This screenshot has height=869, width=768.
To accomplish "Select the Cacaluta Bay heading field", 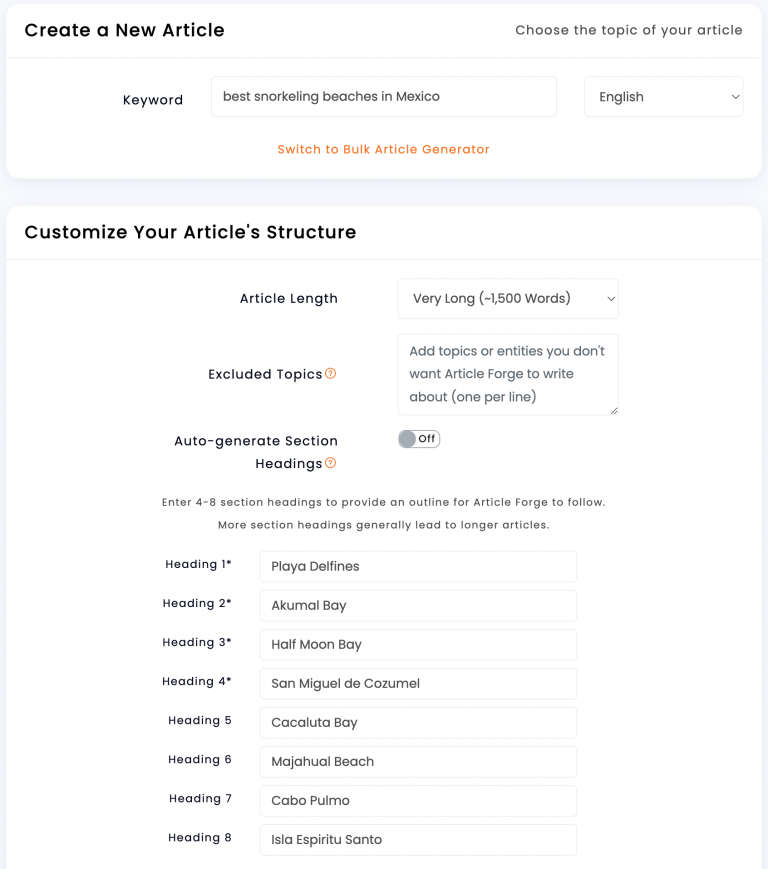I will (417, 722).
